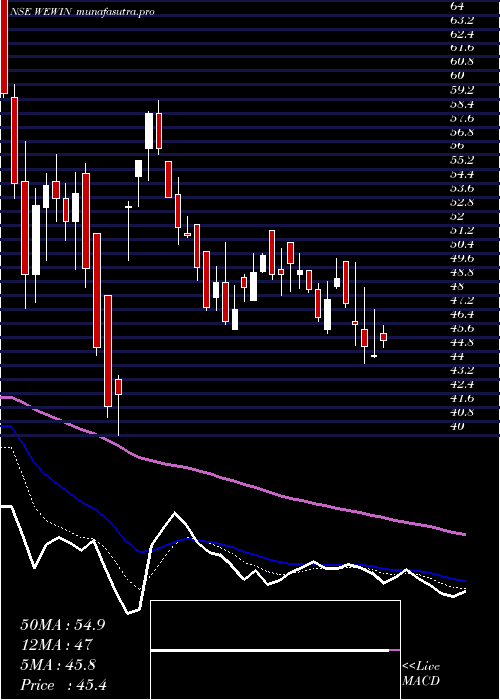Screen dimensions: 500x700
Task: Click the 50.4 price axis label
Action: point(462,244)
